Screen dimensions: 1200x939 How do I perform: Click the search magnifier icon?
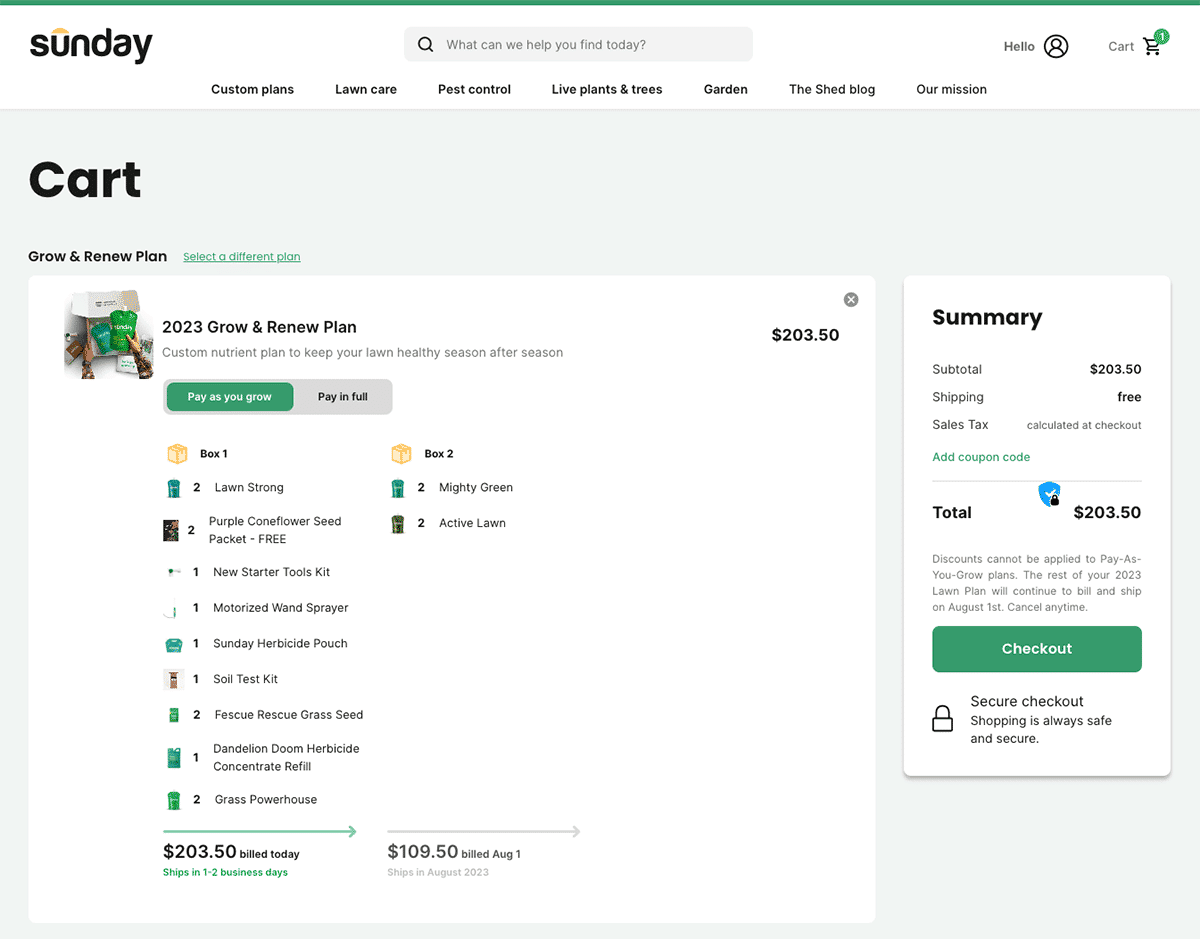426,44
